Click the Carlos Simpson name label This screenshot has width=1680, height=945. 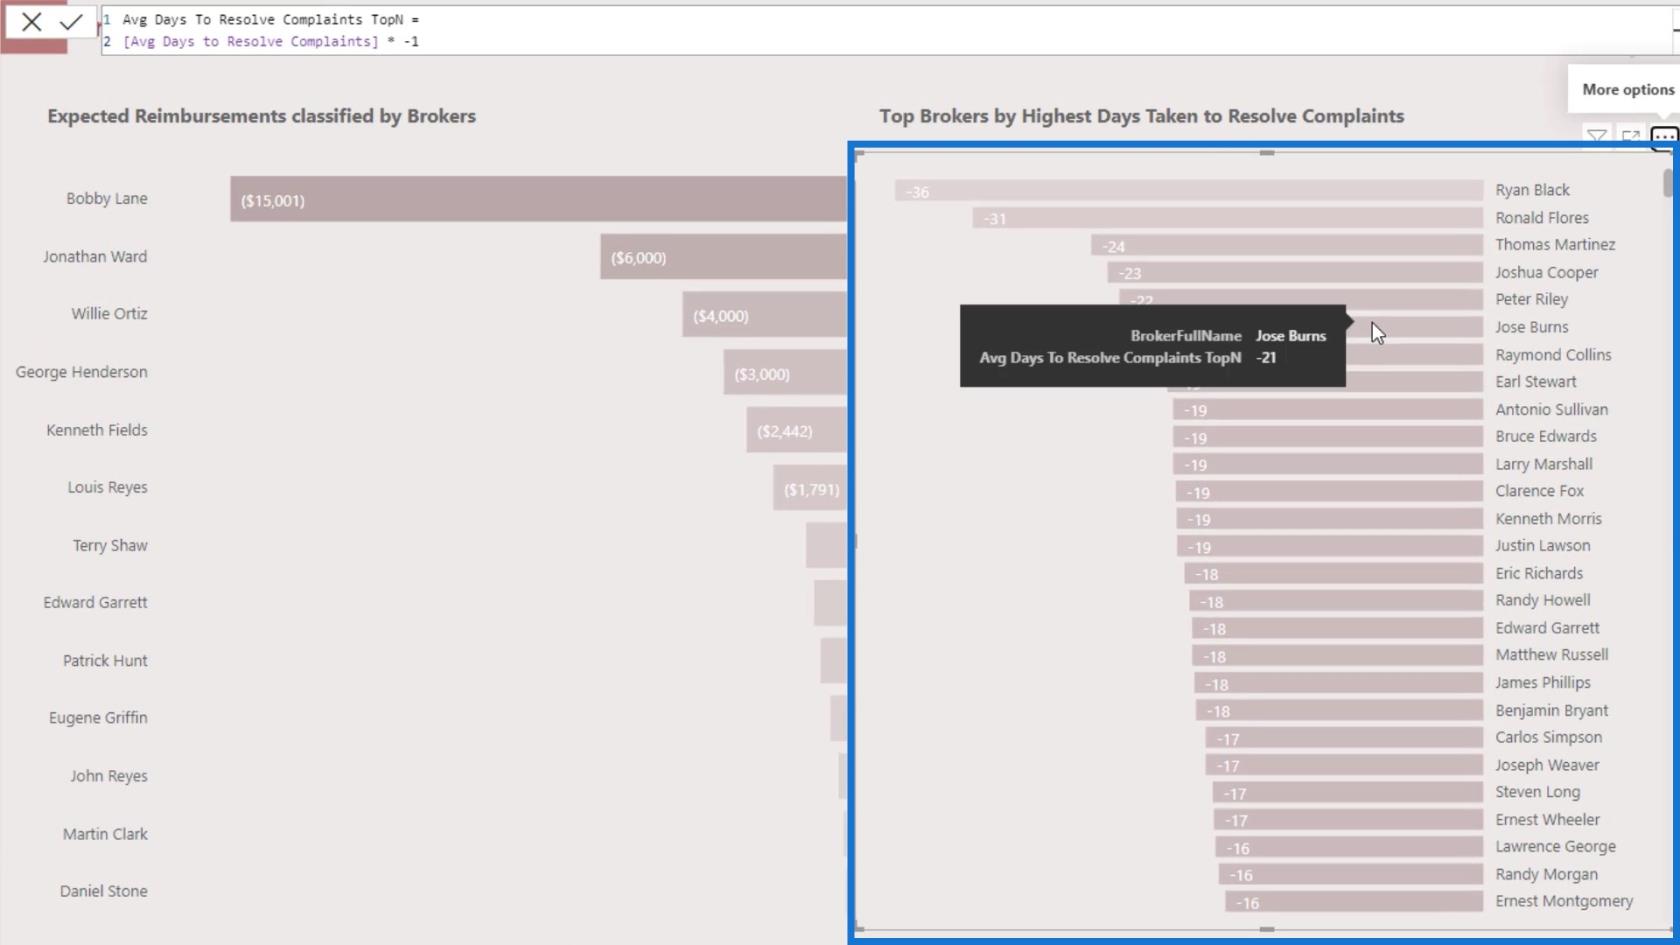tap(1549, 738)
